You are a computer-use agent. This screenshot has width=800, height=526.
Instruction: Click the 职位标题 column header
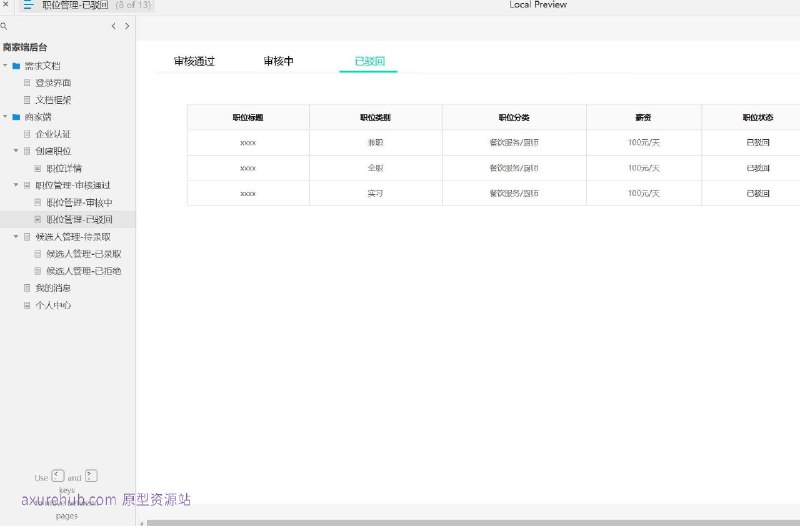coord(248,117)
